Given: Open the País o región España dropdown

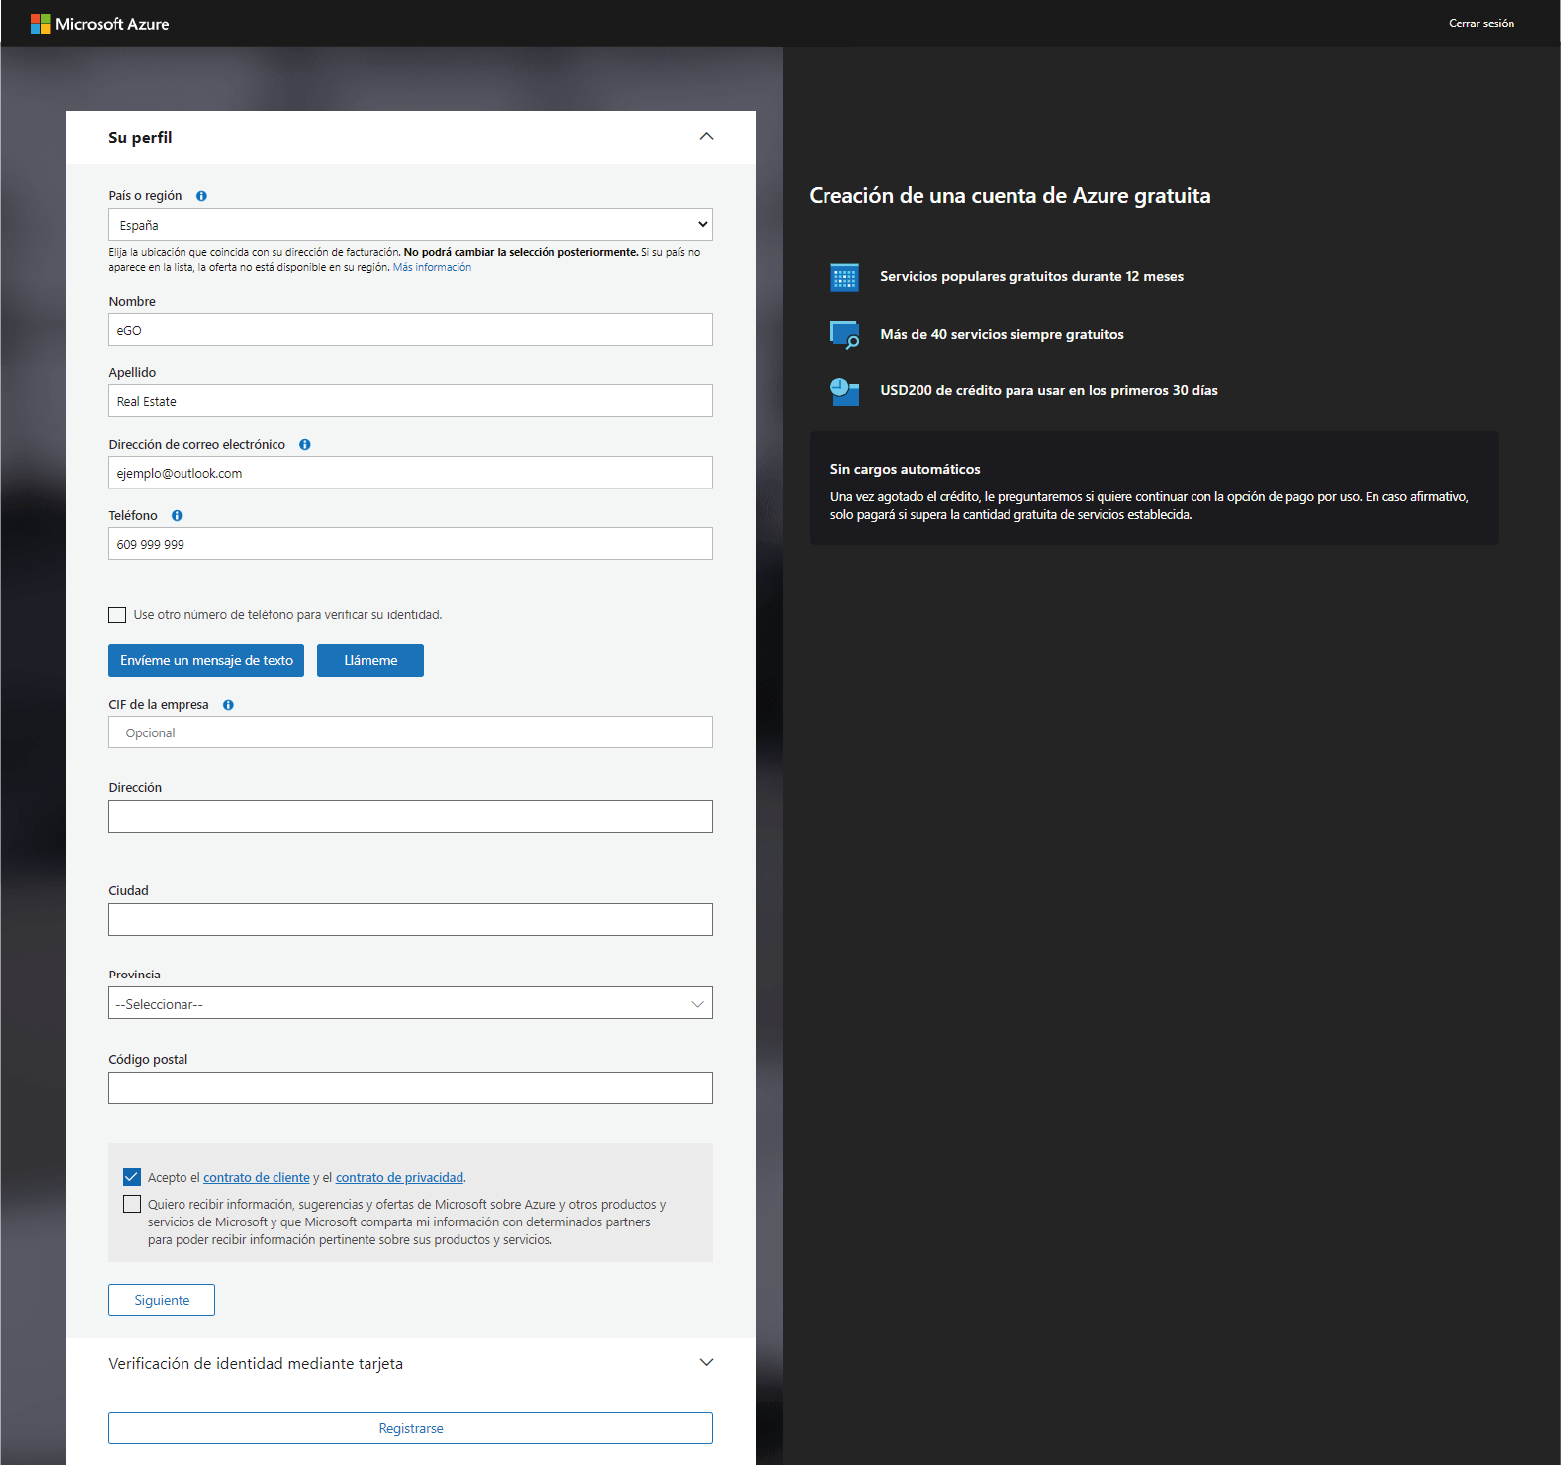Looking at the screenshot, I should (410, 225).
